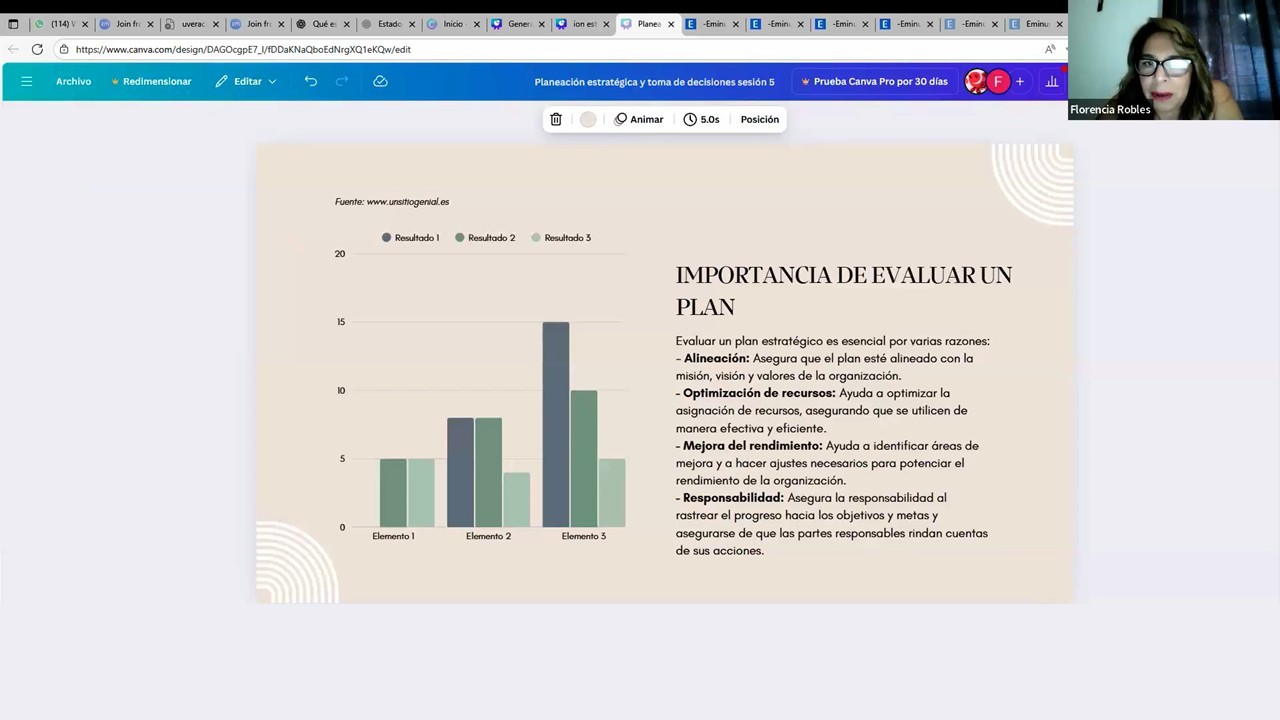Open the analytics bar chart icon

1051,81
